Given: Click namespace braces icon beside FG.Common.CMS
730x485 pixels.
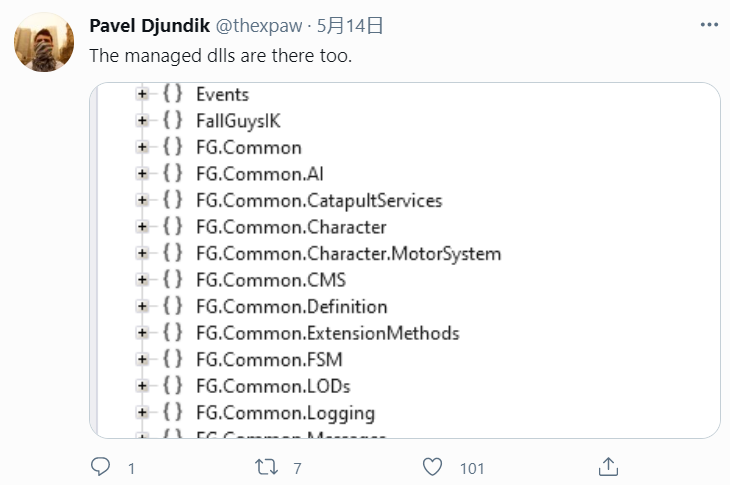Looking at the screenshot, I should 171,280.
